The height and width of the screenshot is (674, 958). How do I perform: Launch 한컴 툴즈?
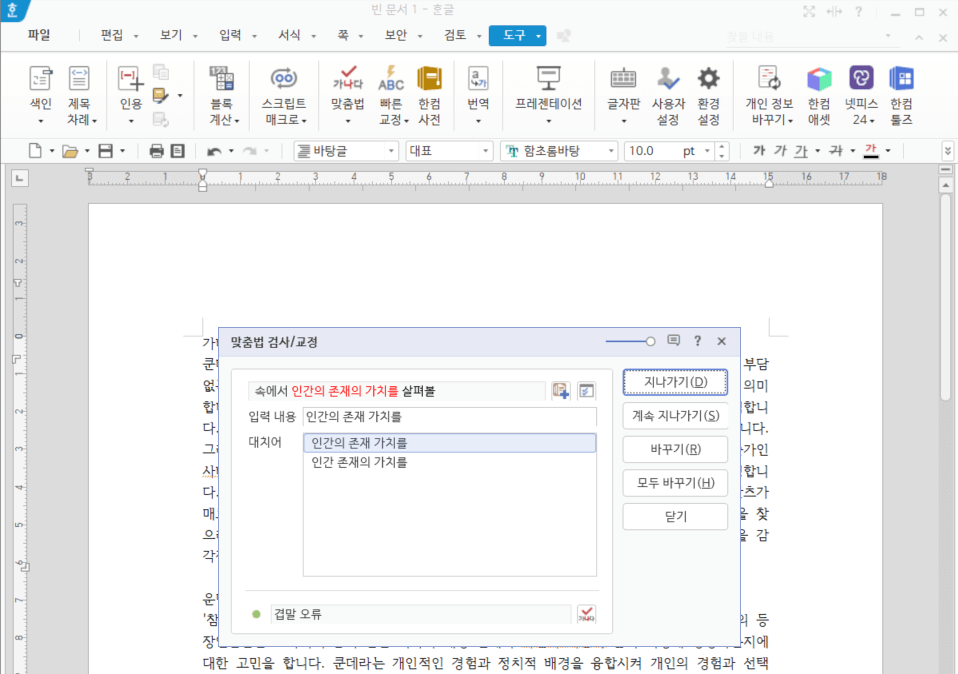[x=901, y=94]
